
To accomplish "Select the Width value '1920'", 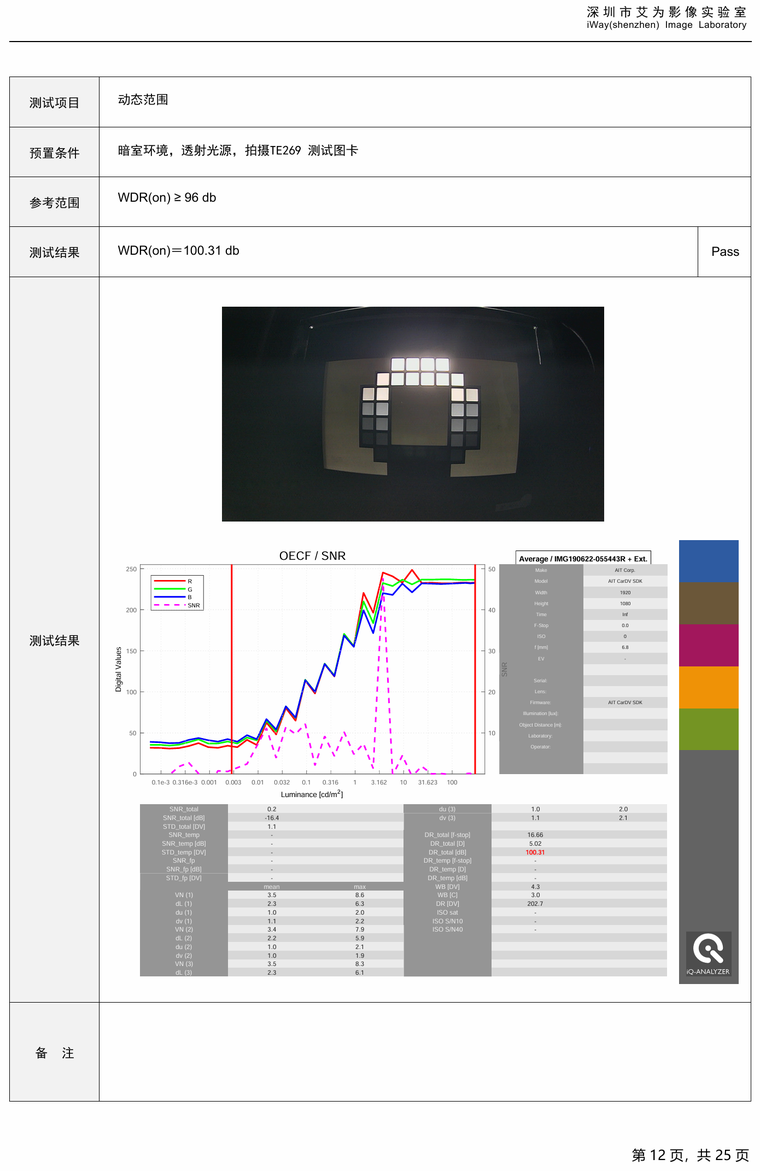I will tap(625, 592).
